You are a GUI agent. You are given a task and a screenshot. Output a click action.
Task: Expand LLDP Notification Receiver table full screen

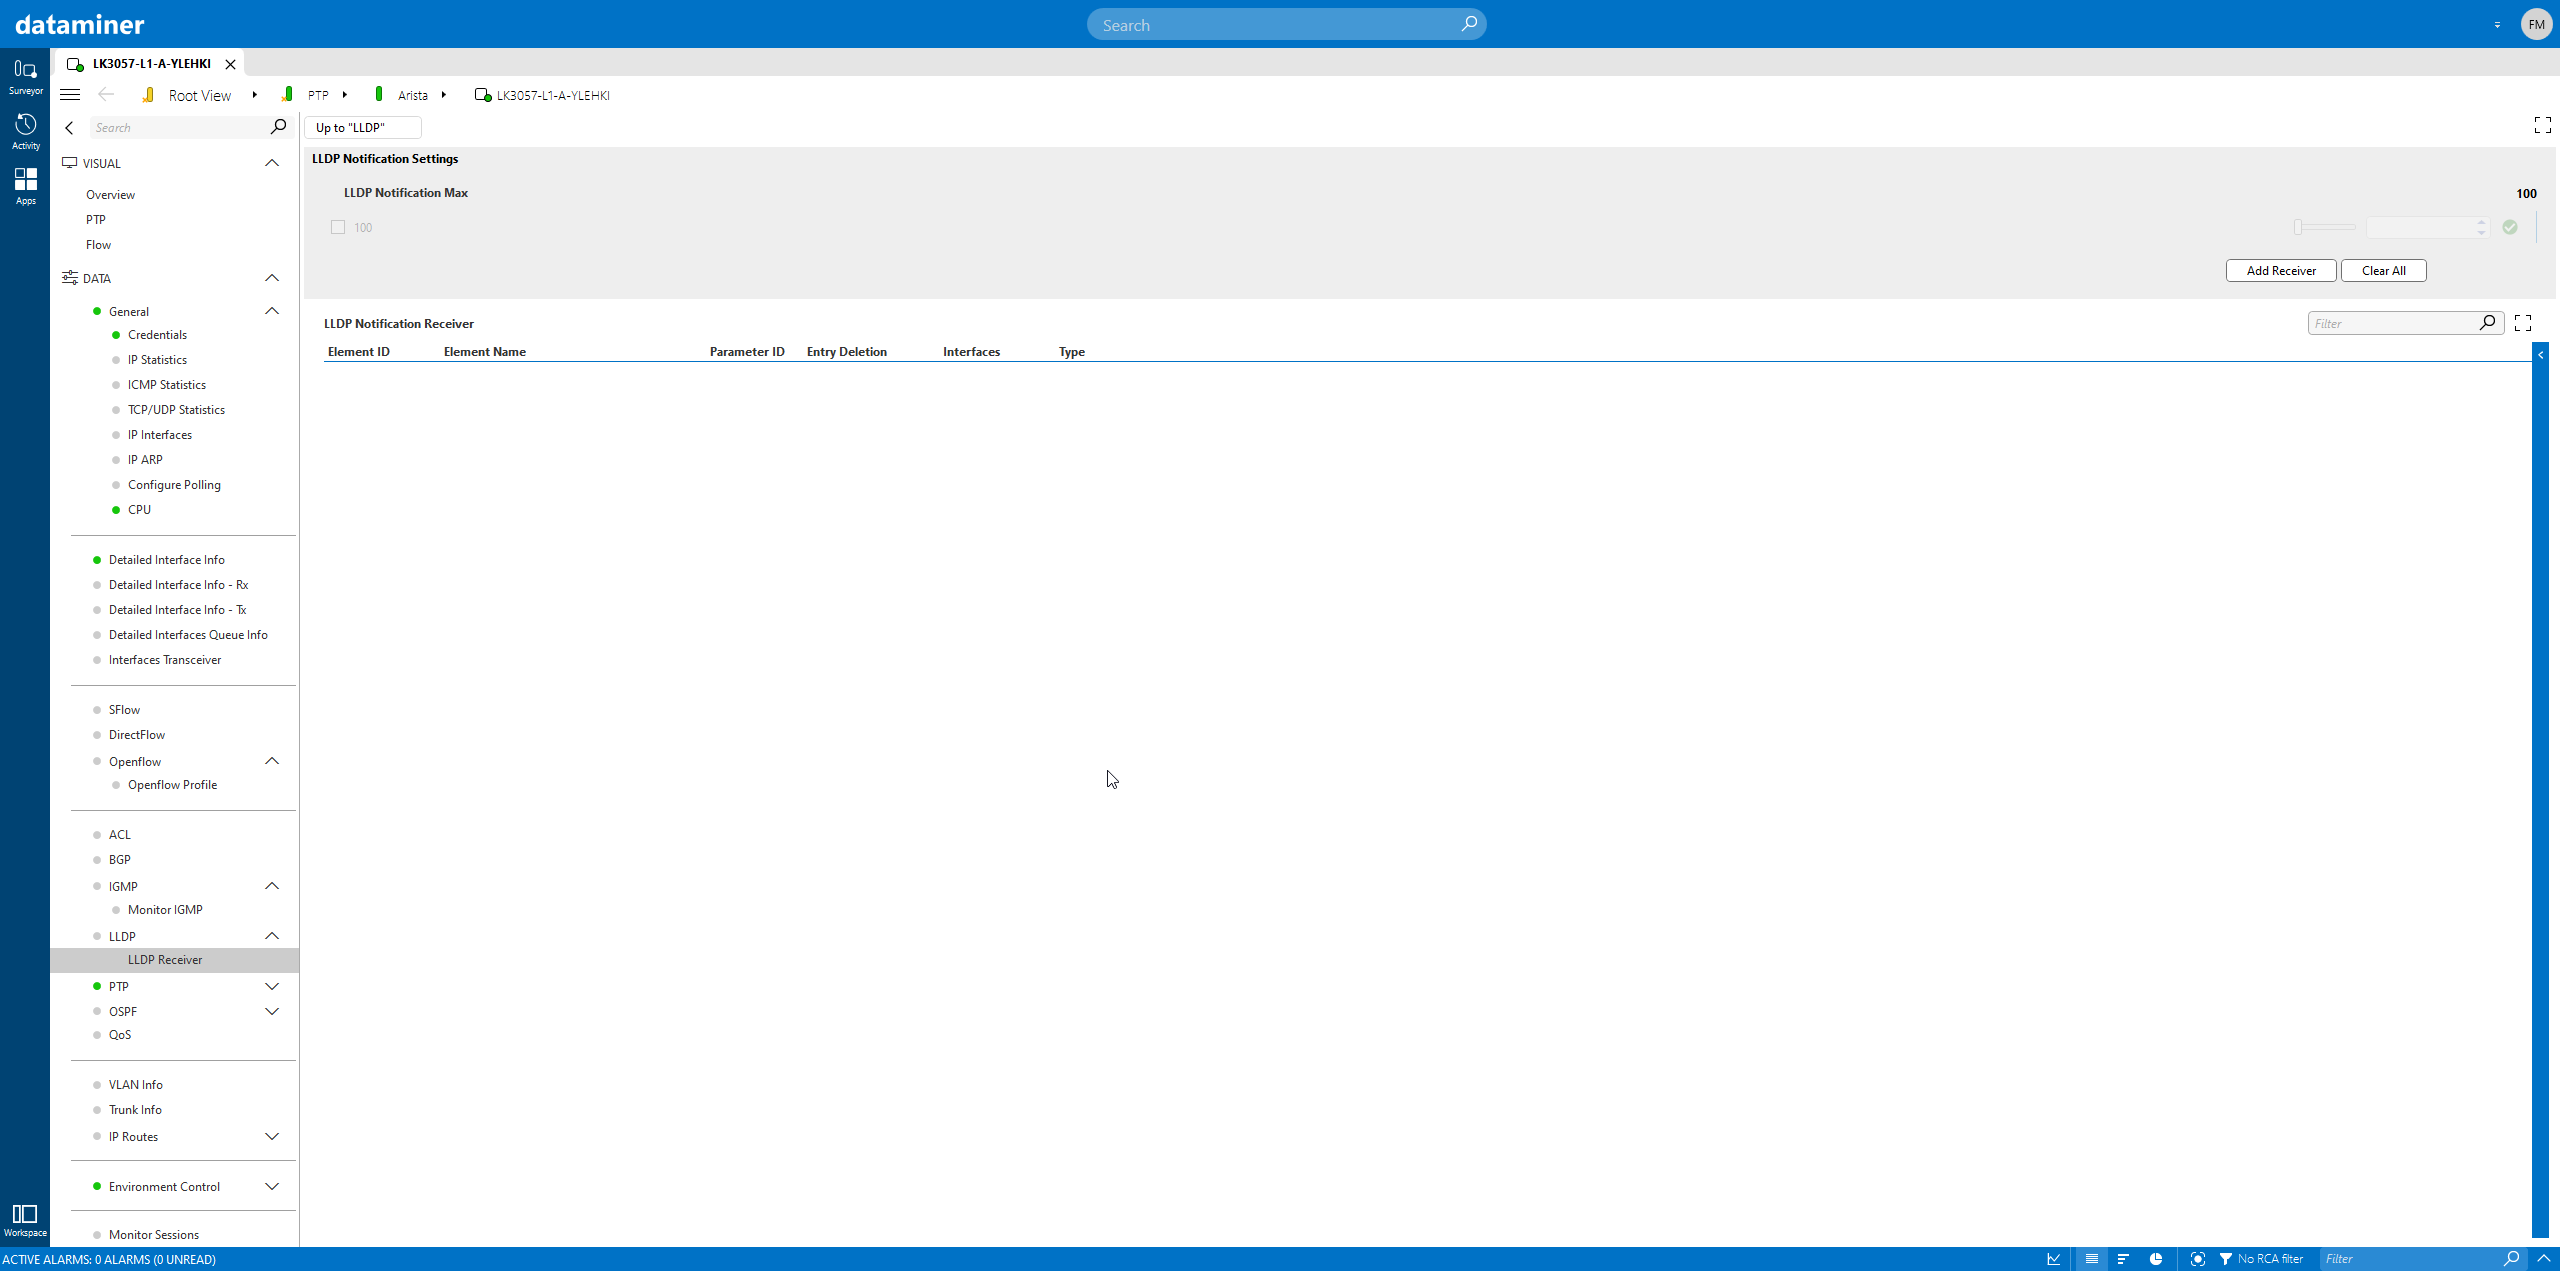point(2522,323)
